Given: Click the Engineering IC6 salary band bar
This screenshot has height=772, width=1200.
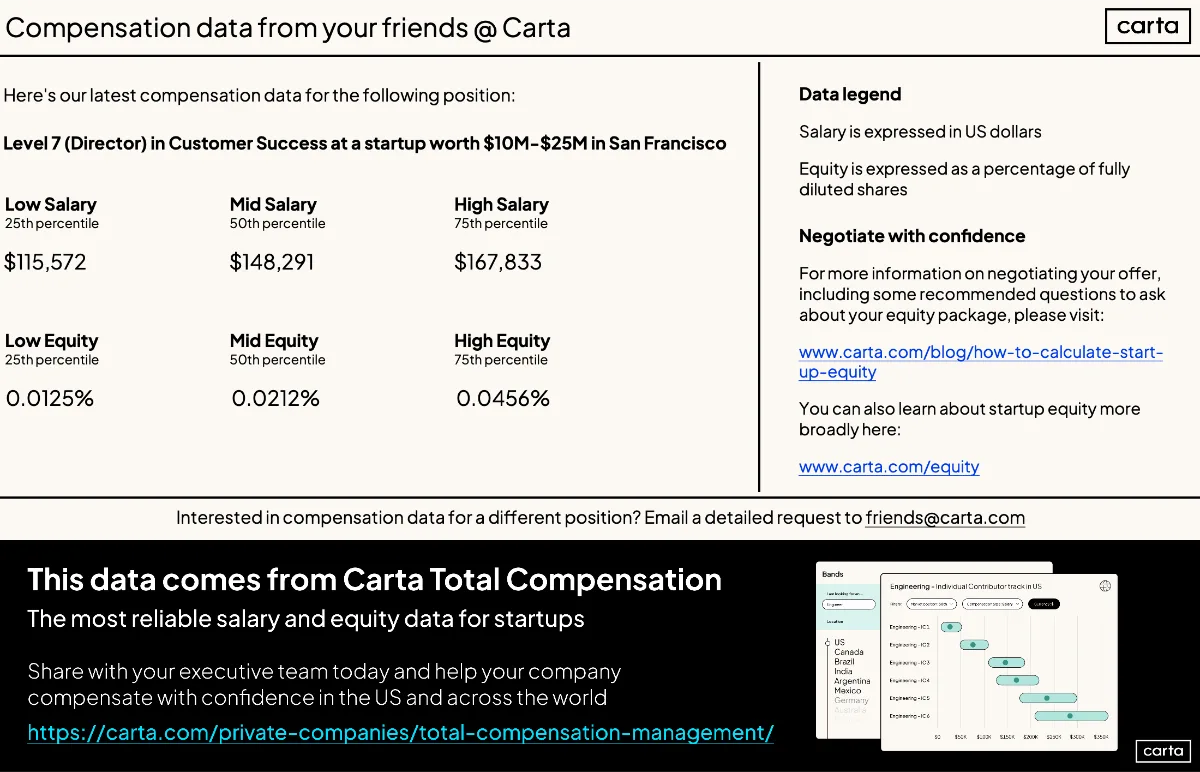Looking at the screenshot, I should coord(1071,716).
